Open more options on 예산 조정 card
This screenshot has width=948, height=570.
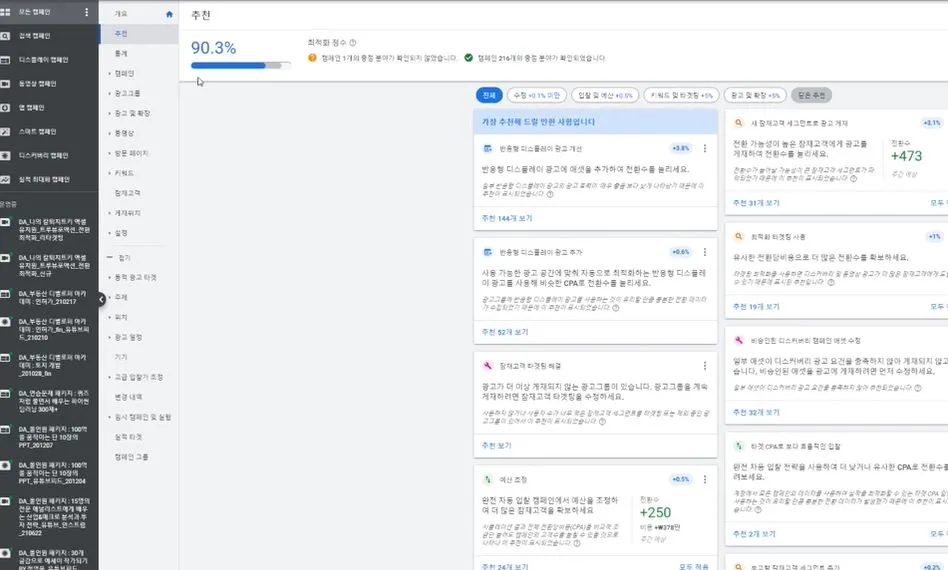(x=704, y=479)
